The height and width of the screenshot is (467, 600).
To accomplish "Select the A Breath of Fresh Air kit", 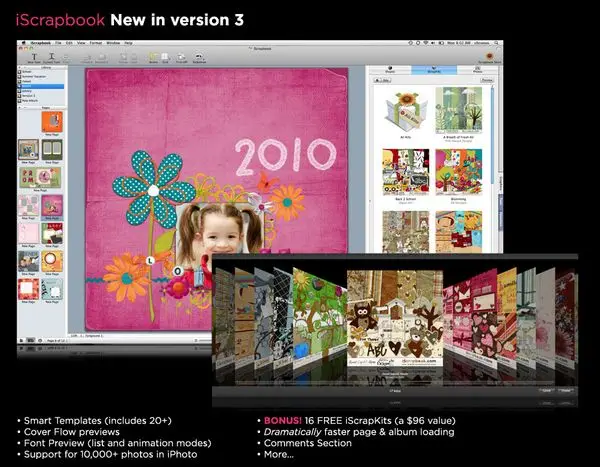I will click(x=458, y=111).
